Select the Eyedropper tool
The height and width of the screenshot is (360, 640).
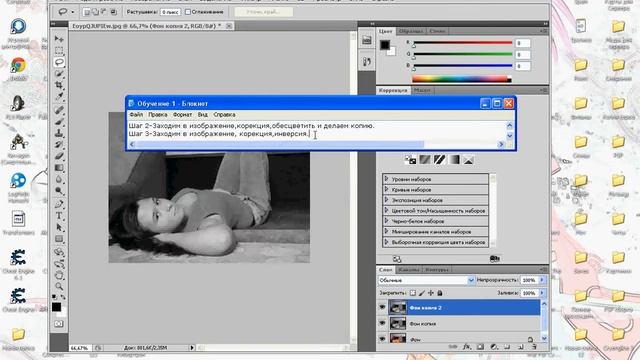pos(59,97)
